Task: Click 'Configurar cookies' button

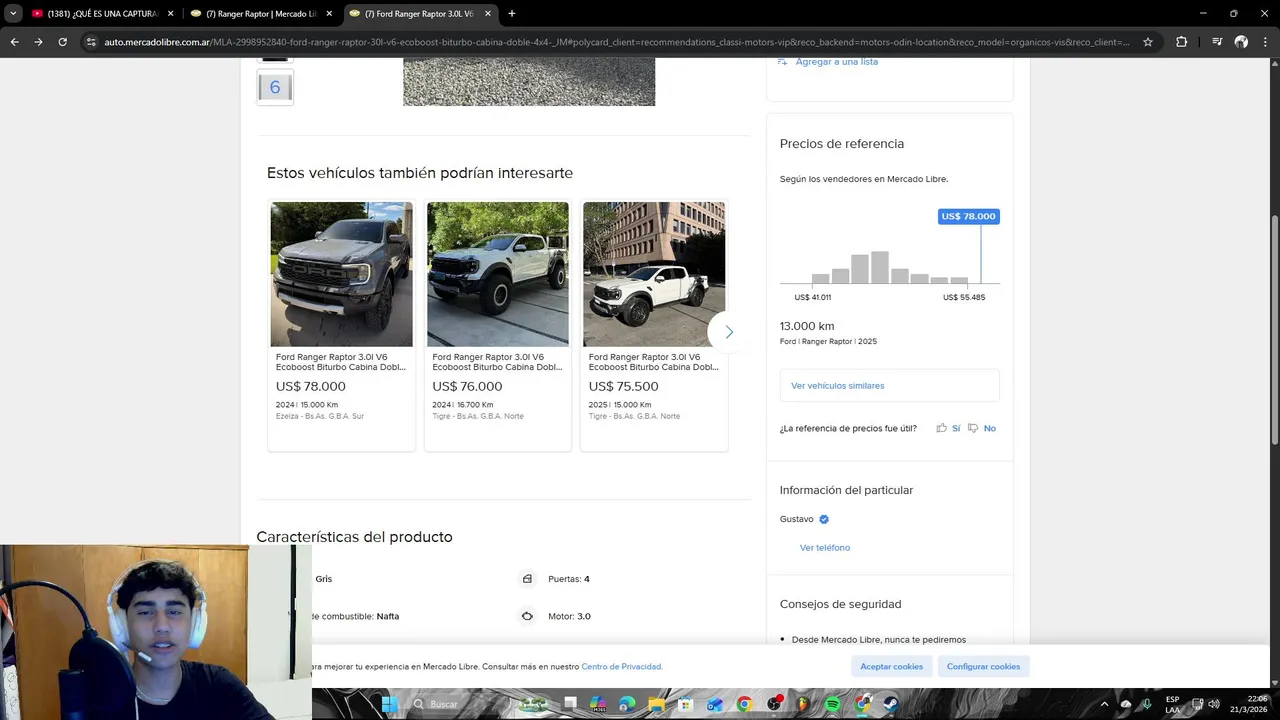Action: [x=983, y=666]
